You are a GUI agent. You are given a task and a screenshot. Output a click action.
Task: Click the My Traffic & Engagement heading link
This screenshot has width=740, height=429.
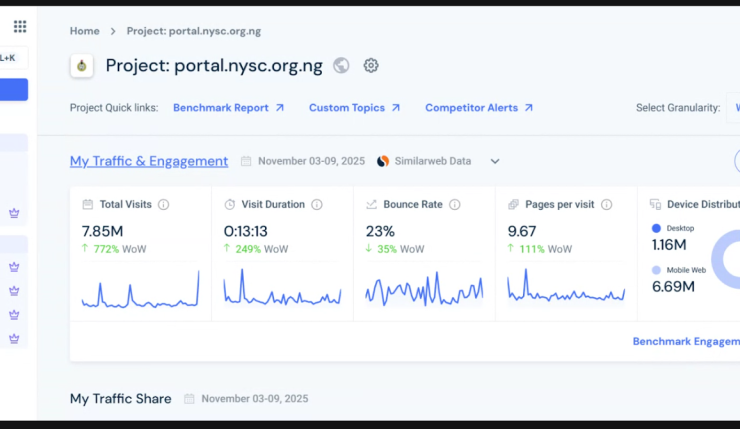149,161
